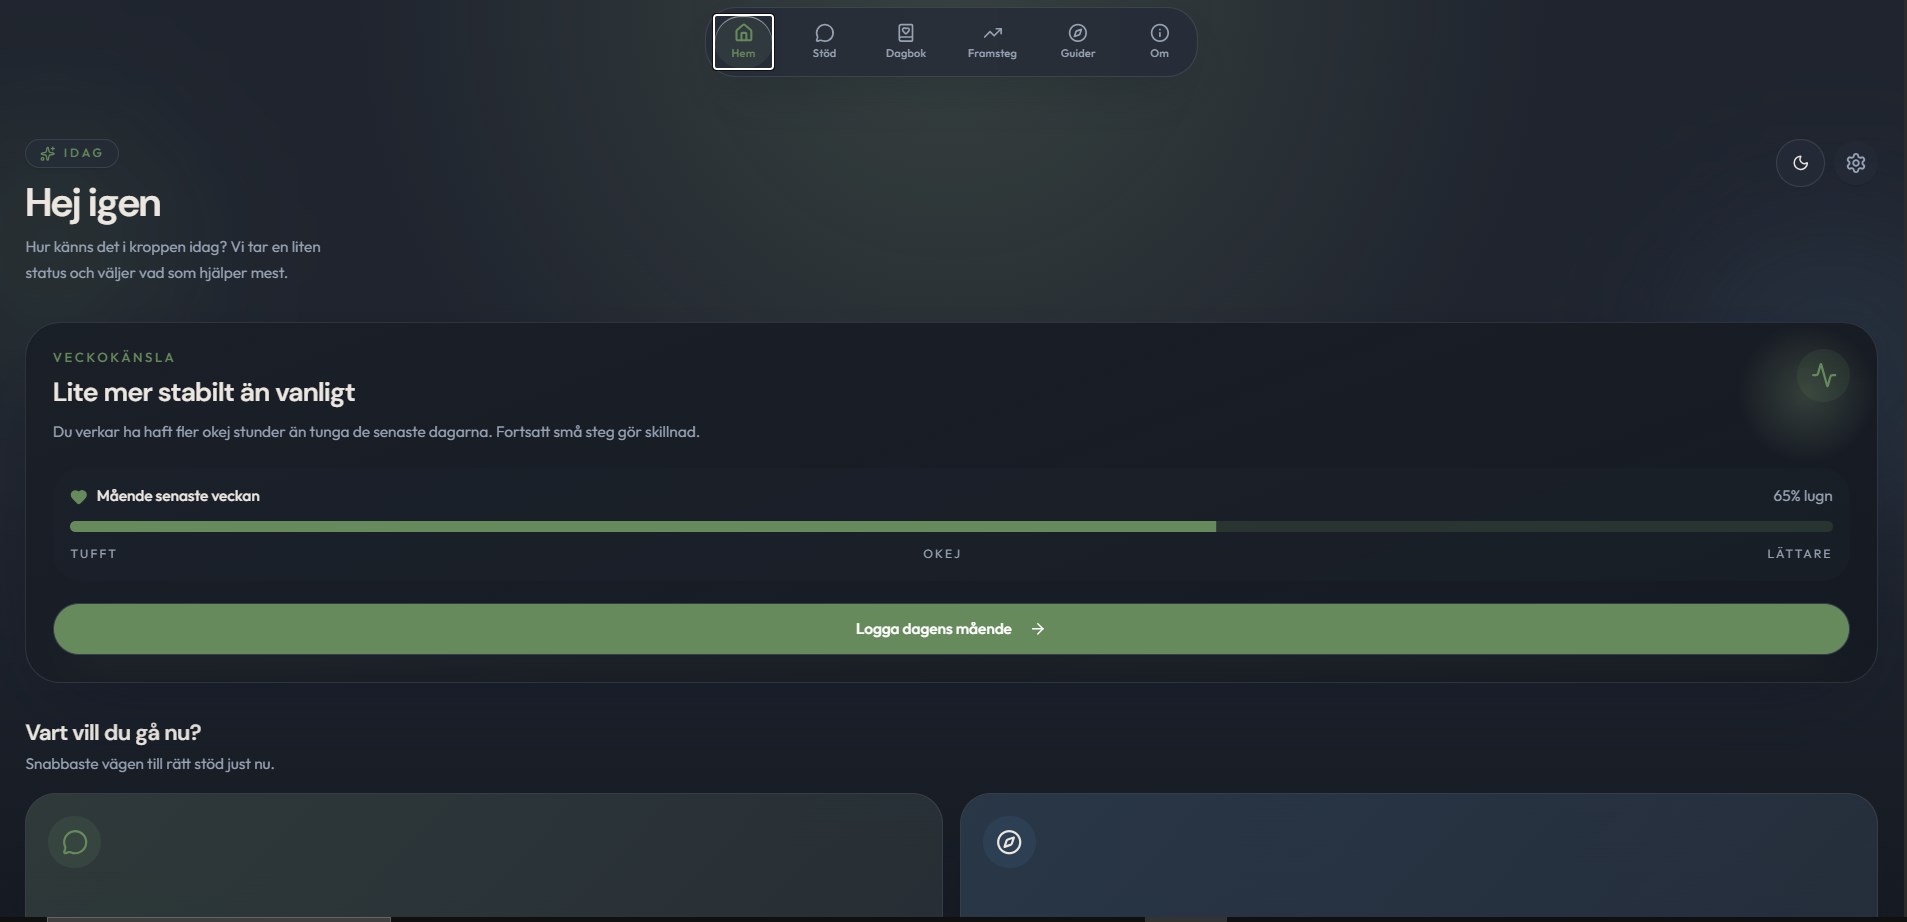Click the Mående senaste veckan progress bar
Image resolution: width=1907 pixels, height=922 pixels.
click(x=951, y=526)
